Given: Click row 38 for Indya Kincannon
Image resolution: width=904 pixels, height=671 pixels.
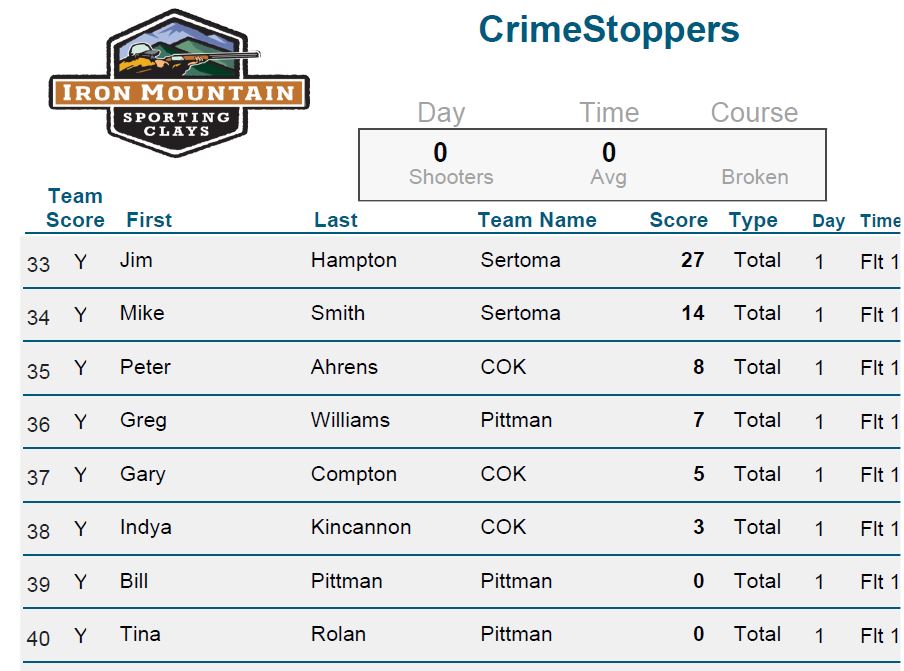Looking at the screenshot, I should pyautogui.click(x=461, y=529).
